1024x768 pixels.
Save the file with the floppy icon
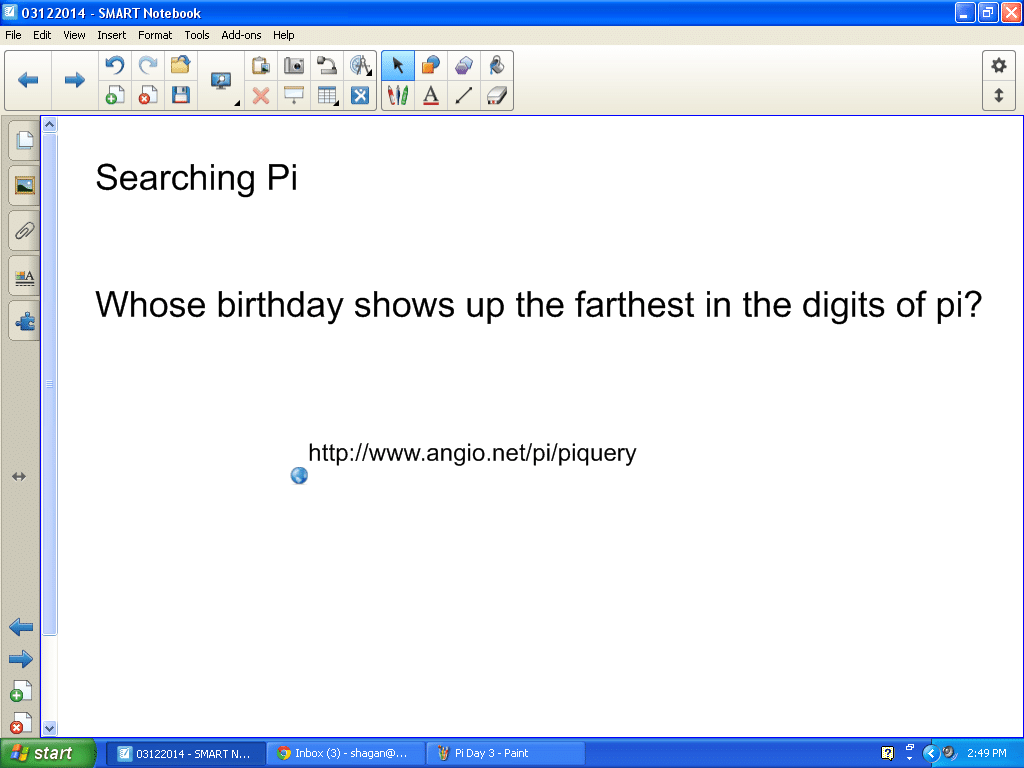pyautogui.click(x=181, y=95)
